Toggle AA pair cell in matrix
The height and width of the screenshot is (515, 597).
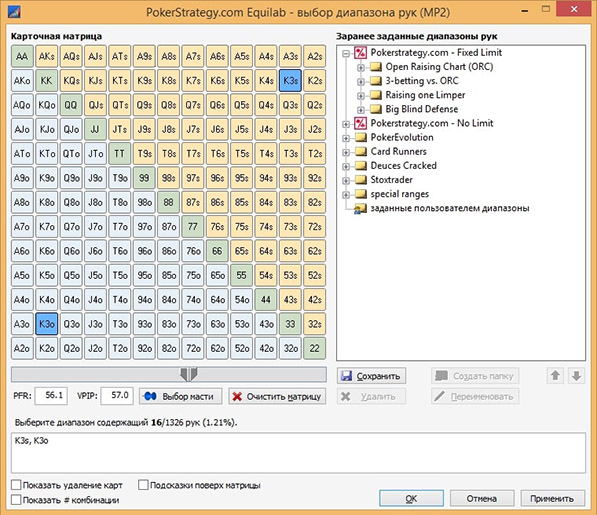point(22,56)
